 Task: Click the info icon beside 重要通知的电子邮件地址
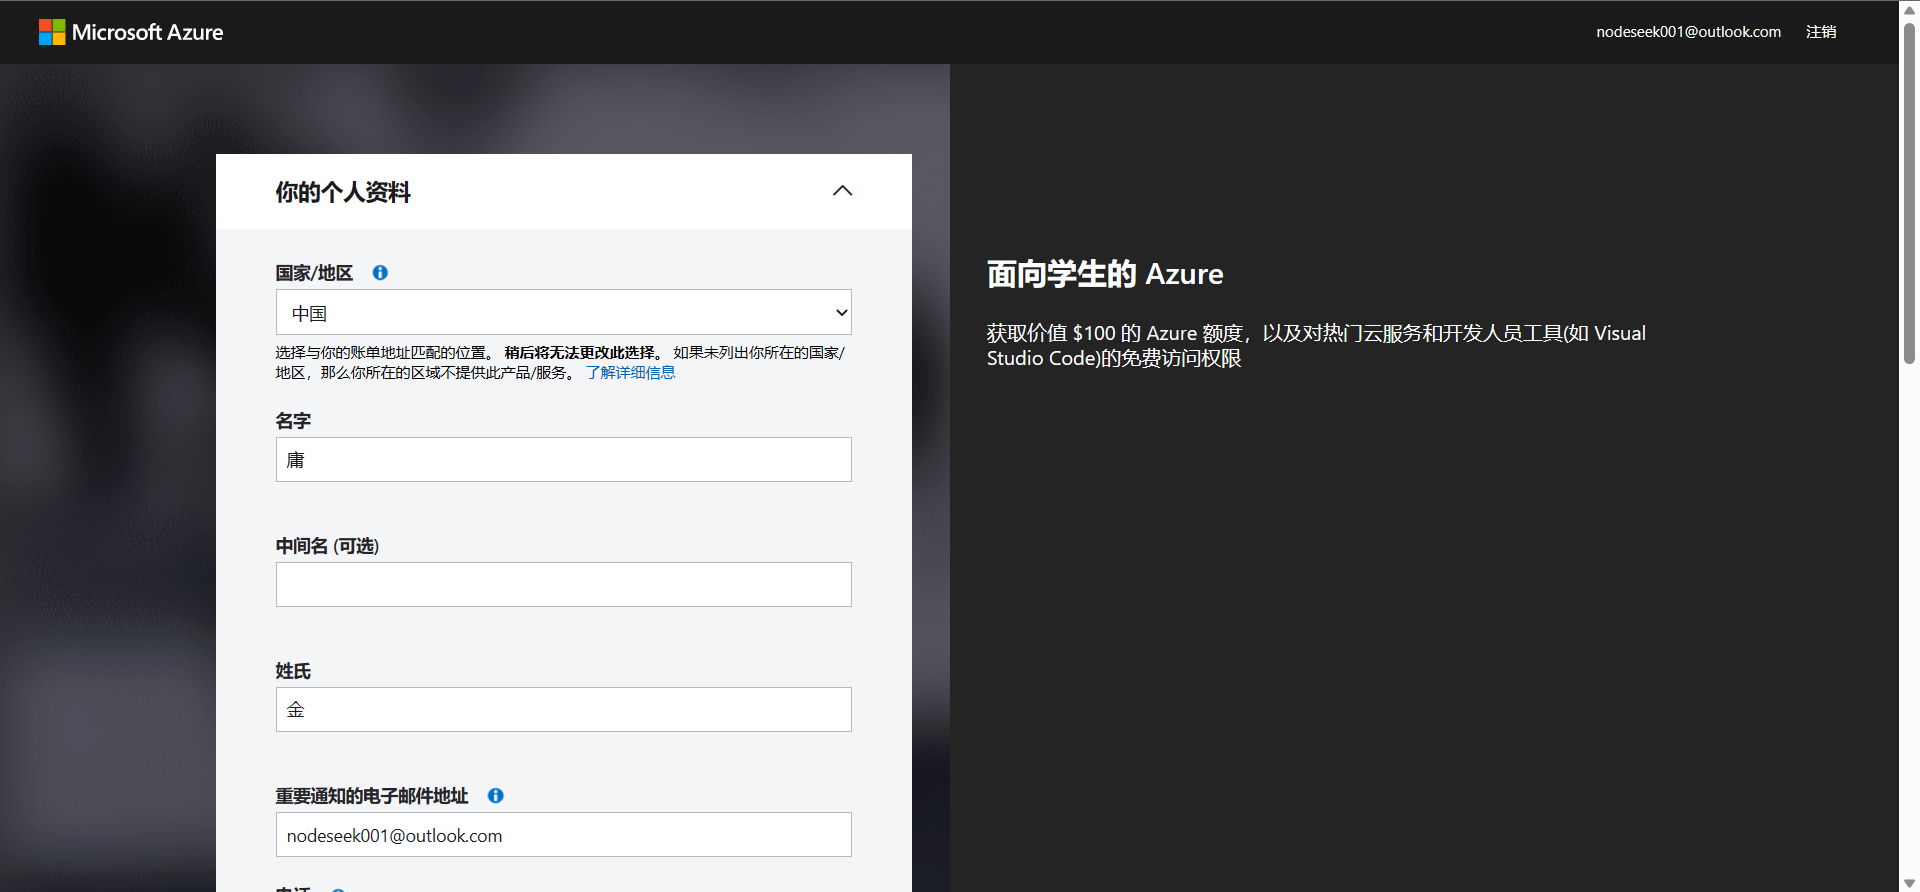495,796
